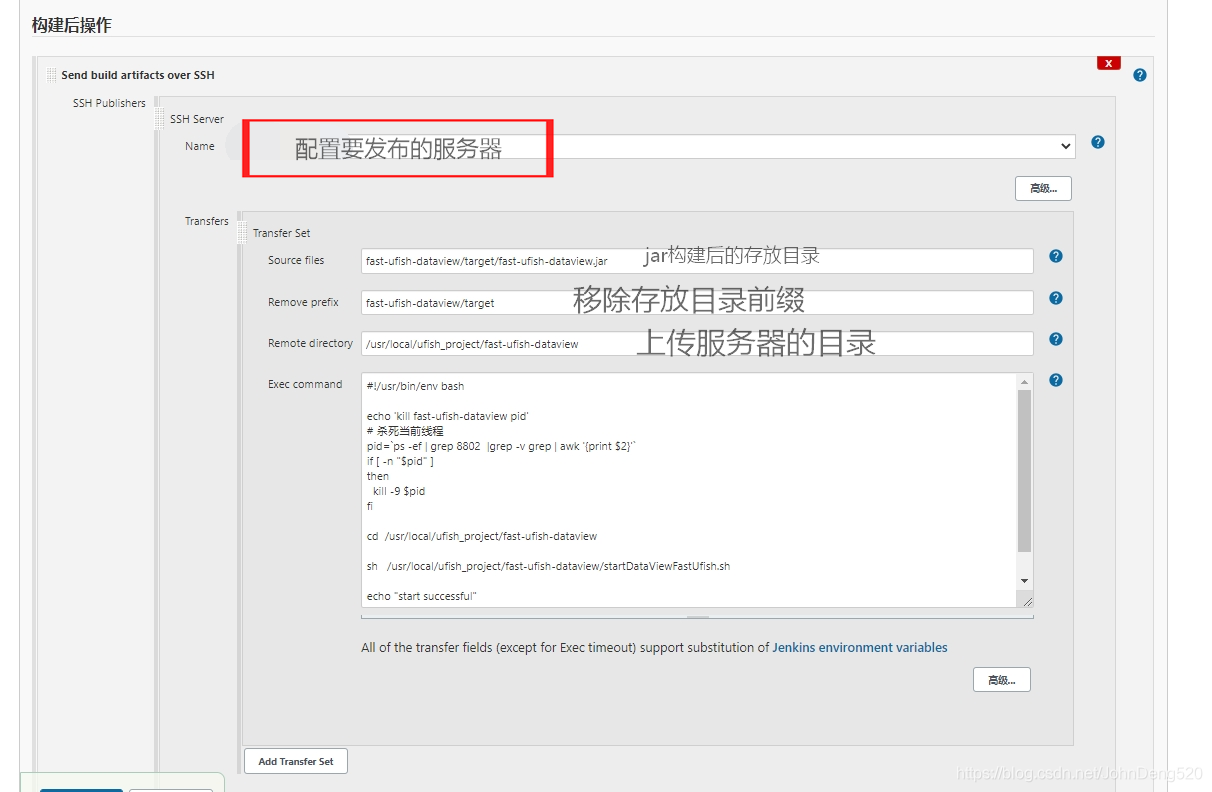This screenshot has width=1212, height=792.
Task: Click the 'Transfers' label
Action: pyautogui.click(x=207, y=221)
